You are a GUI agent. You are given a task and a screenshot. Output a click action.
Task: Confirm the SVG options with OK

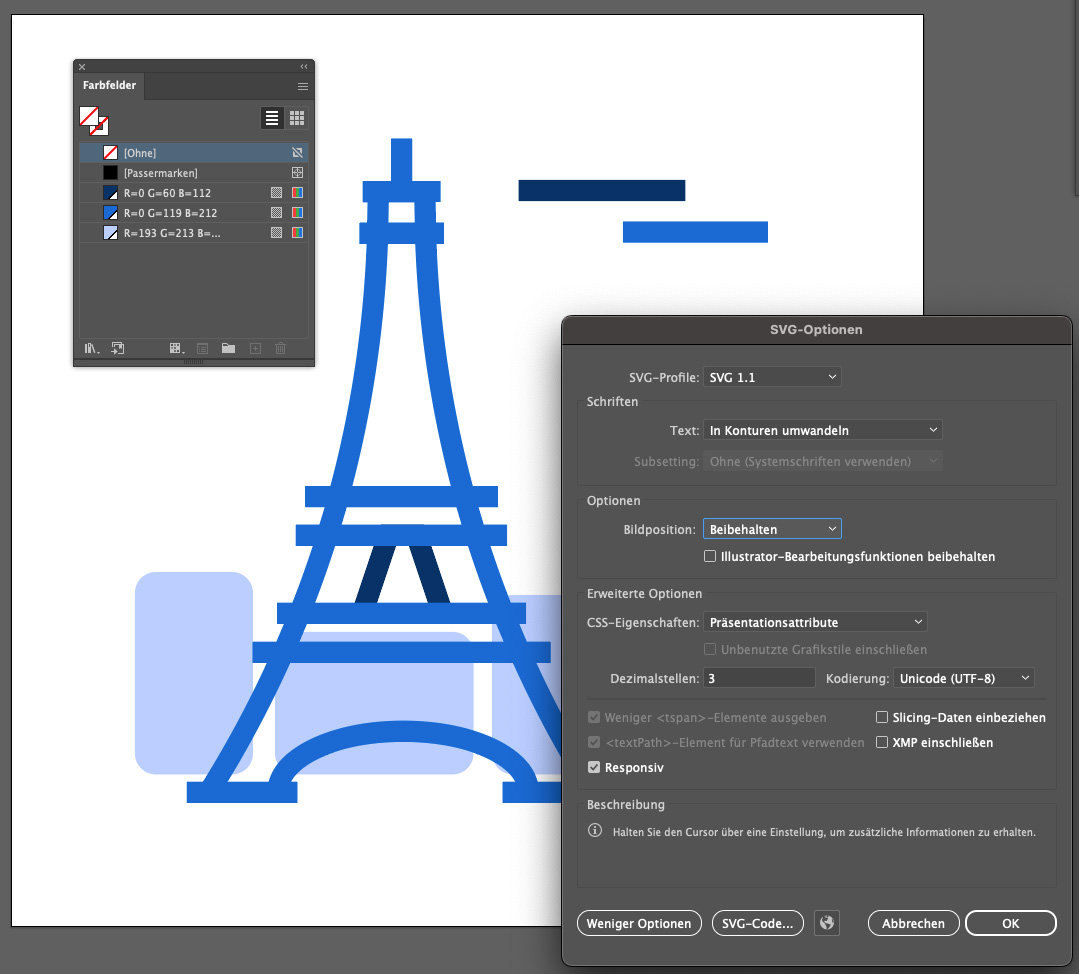point(1010,923)
